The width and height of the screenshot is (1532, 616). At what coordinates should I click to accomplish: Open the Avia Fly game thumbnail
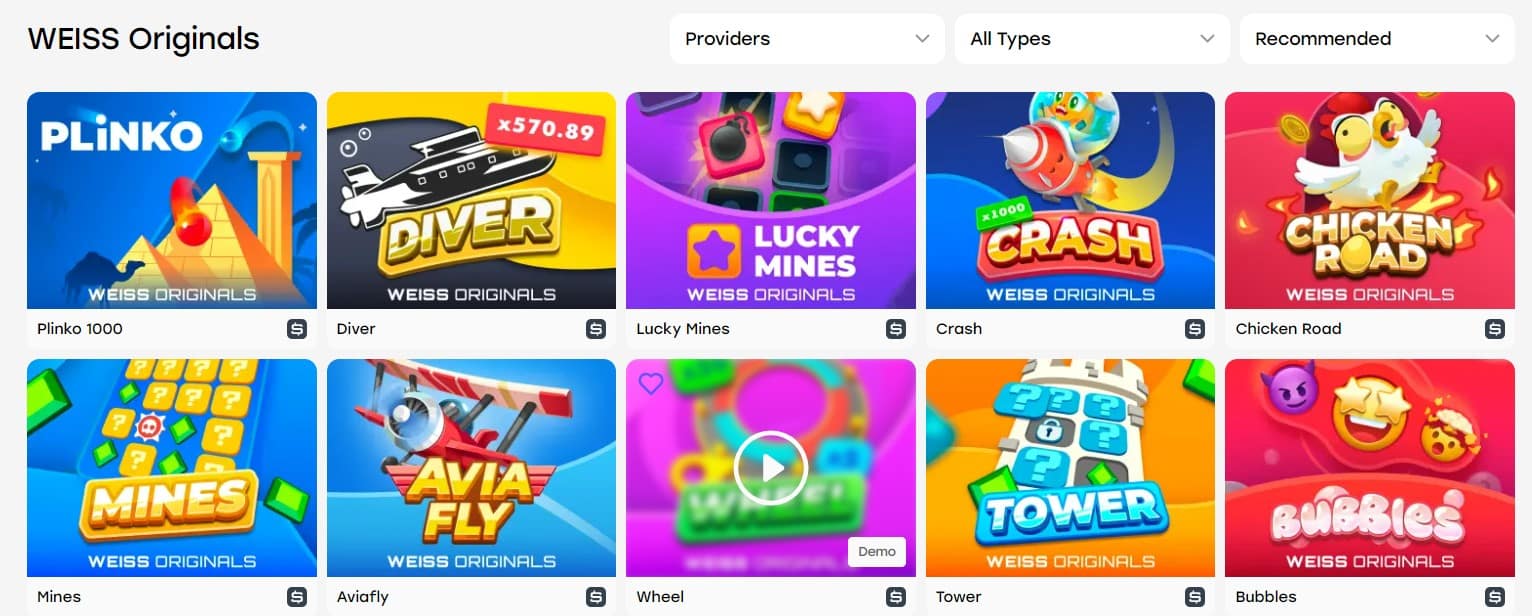(471, 468)
